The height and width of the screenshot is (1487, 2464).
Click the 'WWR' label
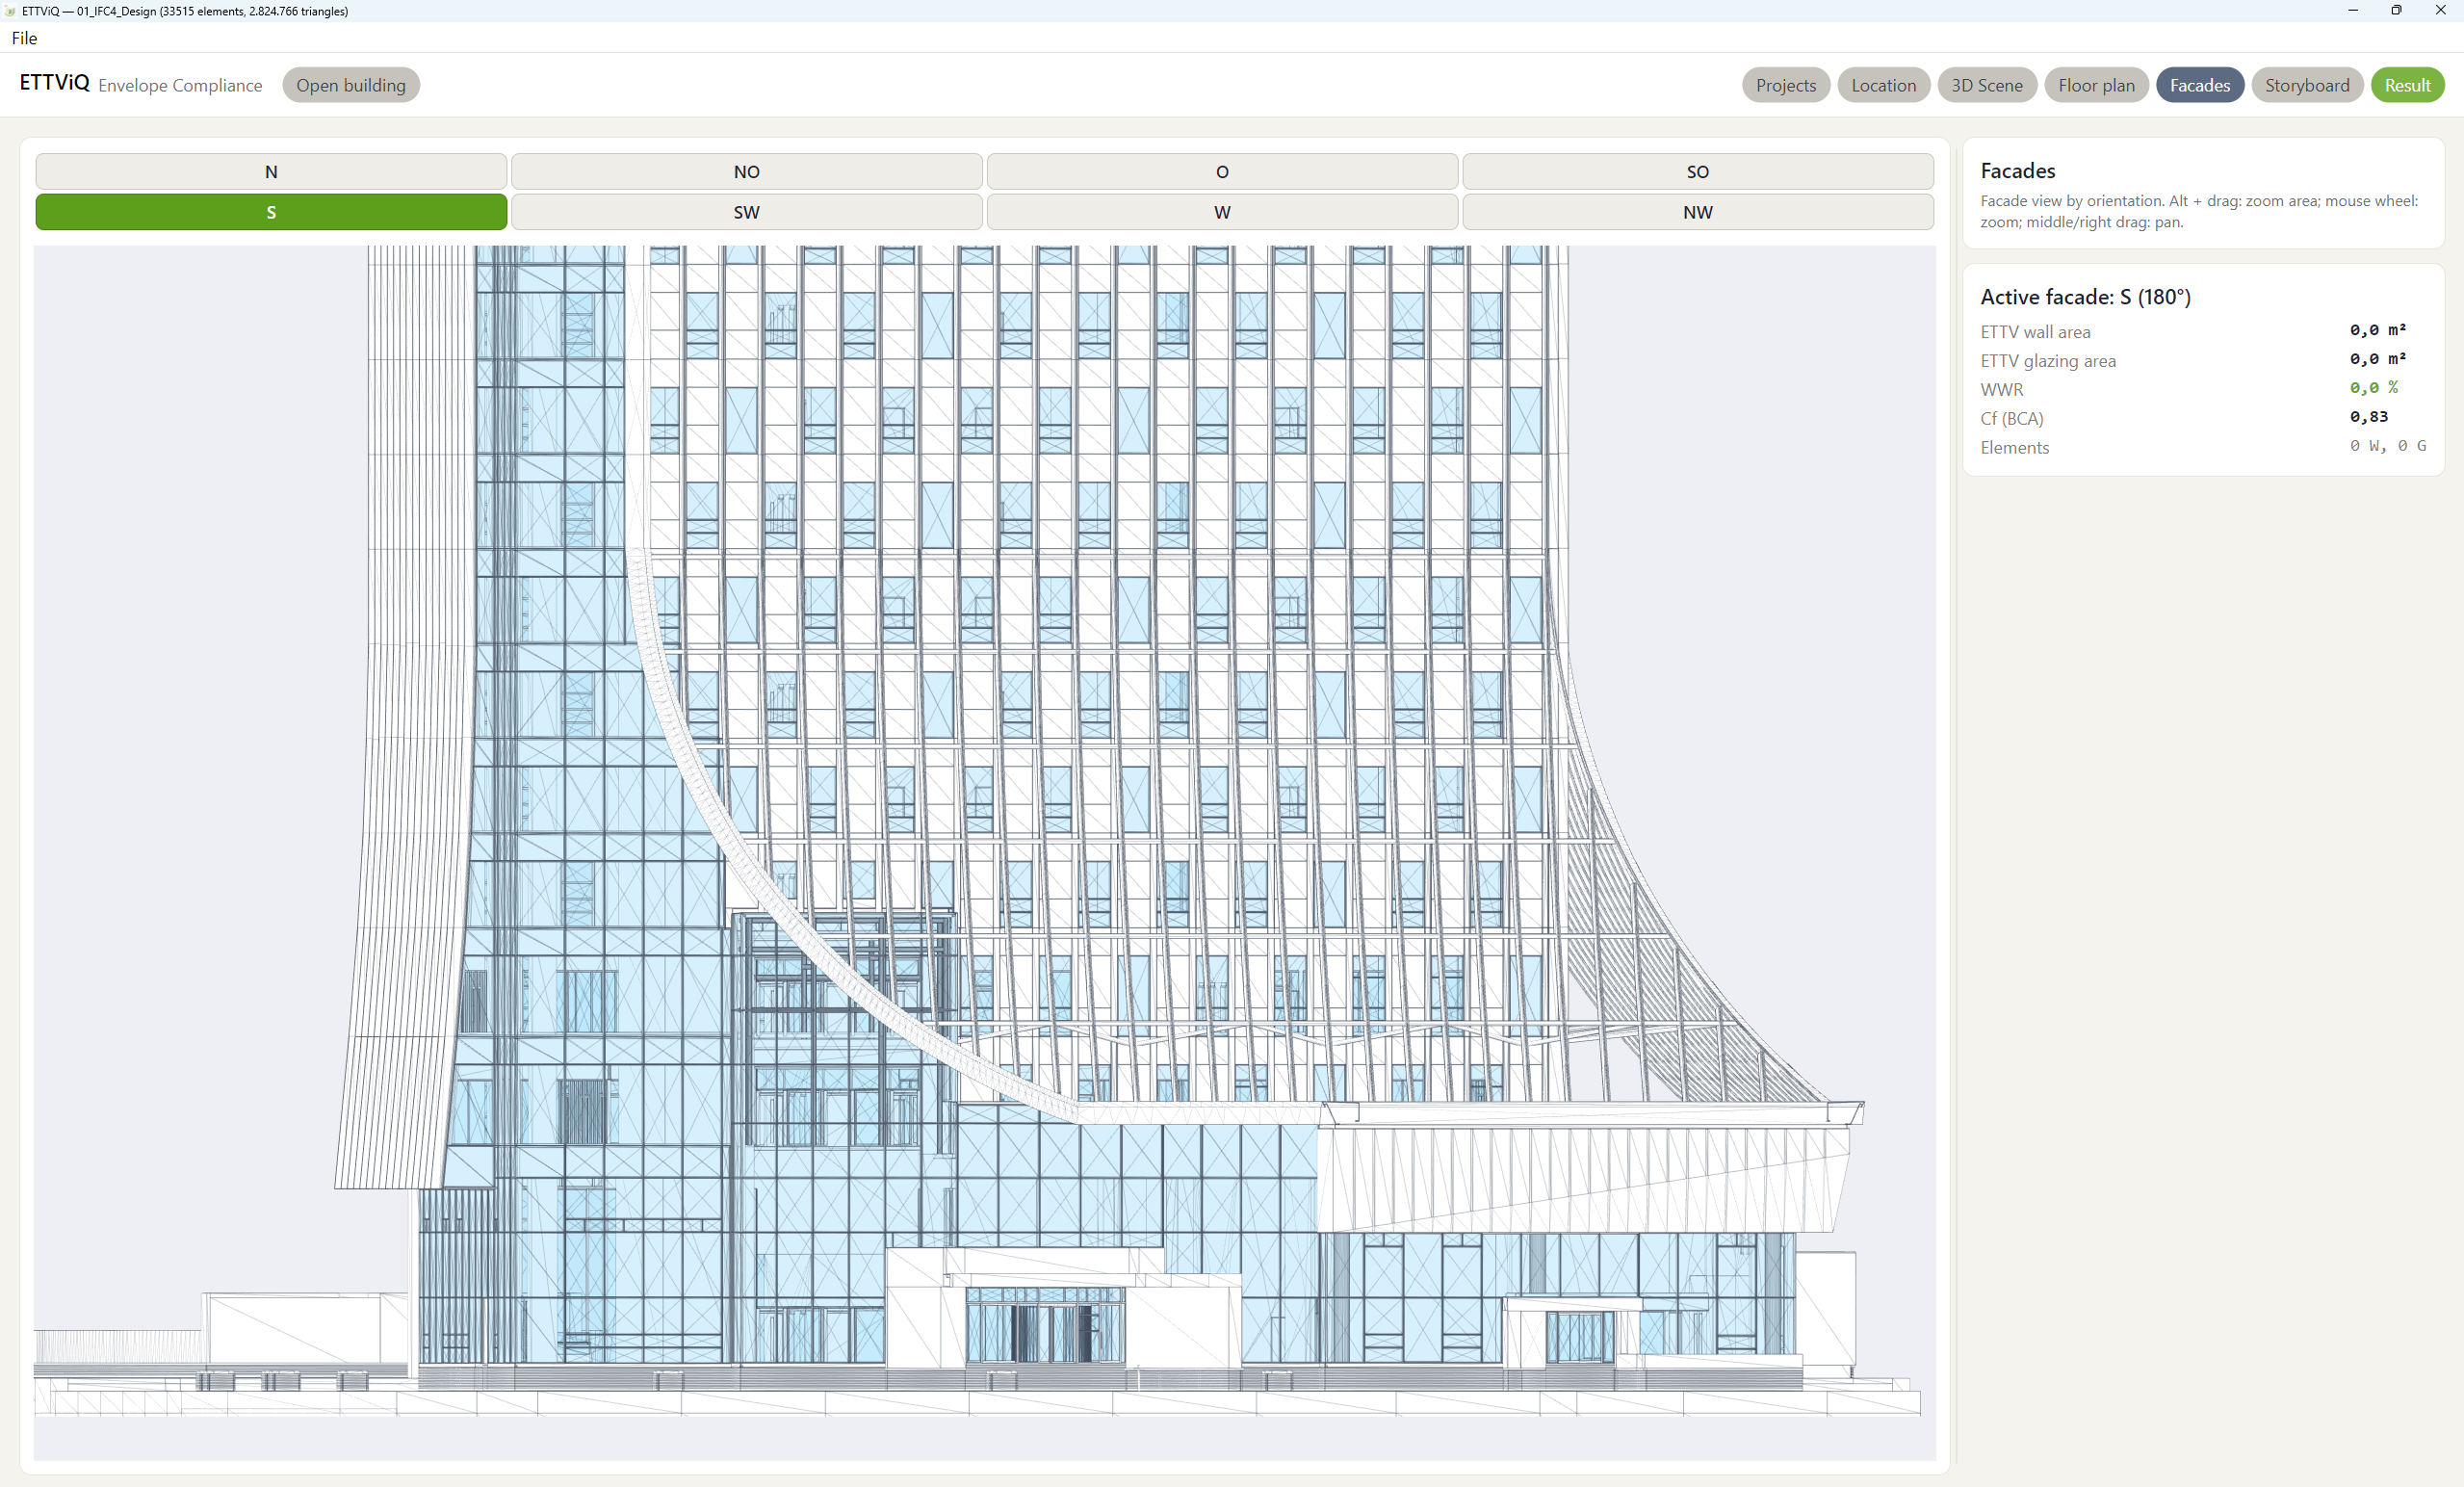pyautogui.click(x=2001, y=390)
